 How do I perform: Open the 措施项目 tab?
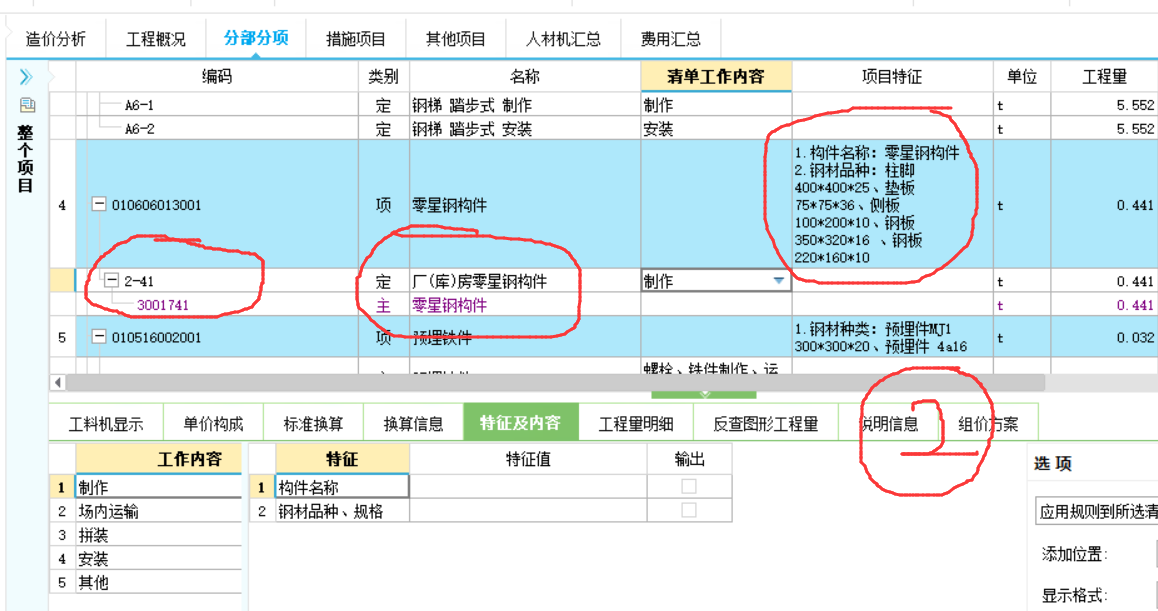[356, 38]
